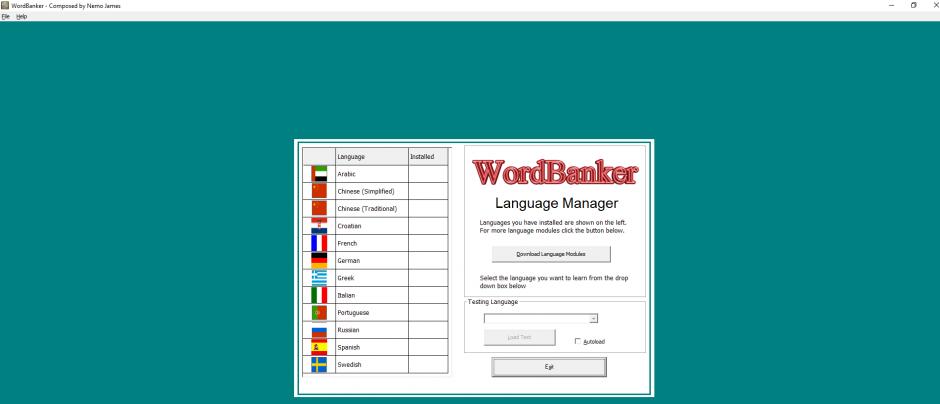Click the Exit button
This screenshot has width=940, height=404.
(x=549, y=367)
